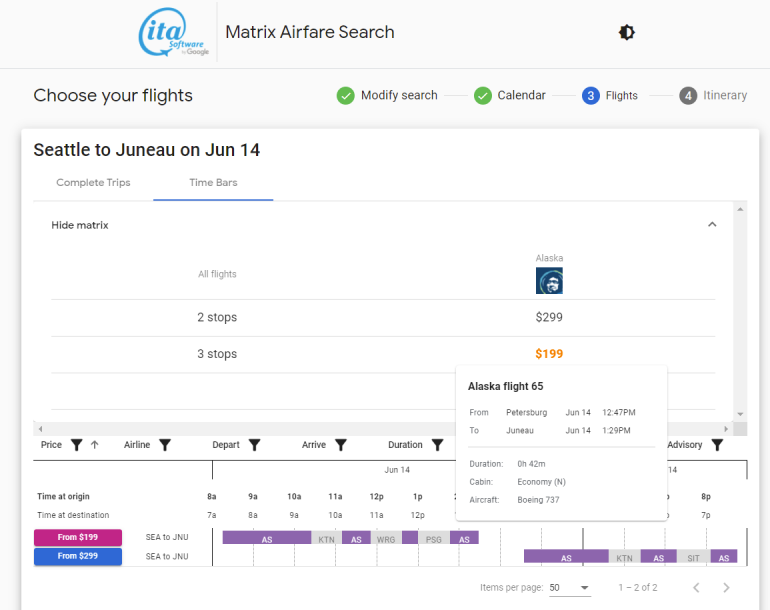
Task: Open the Duration filter funnel icon
Action: 437,445
